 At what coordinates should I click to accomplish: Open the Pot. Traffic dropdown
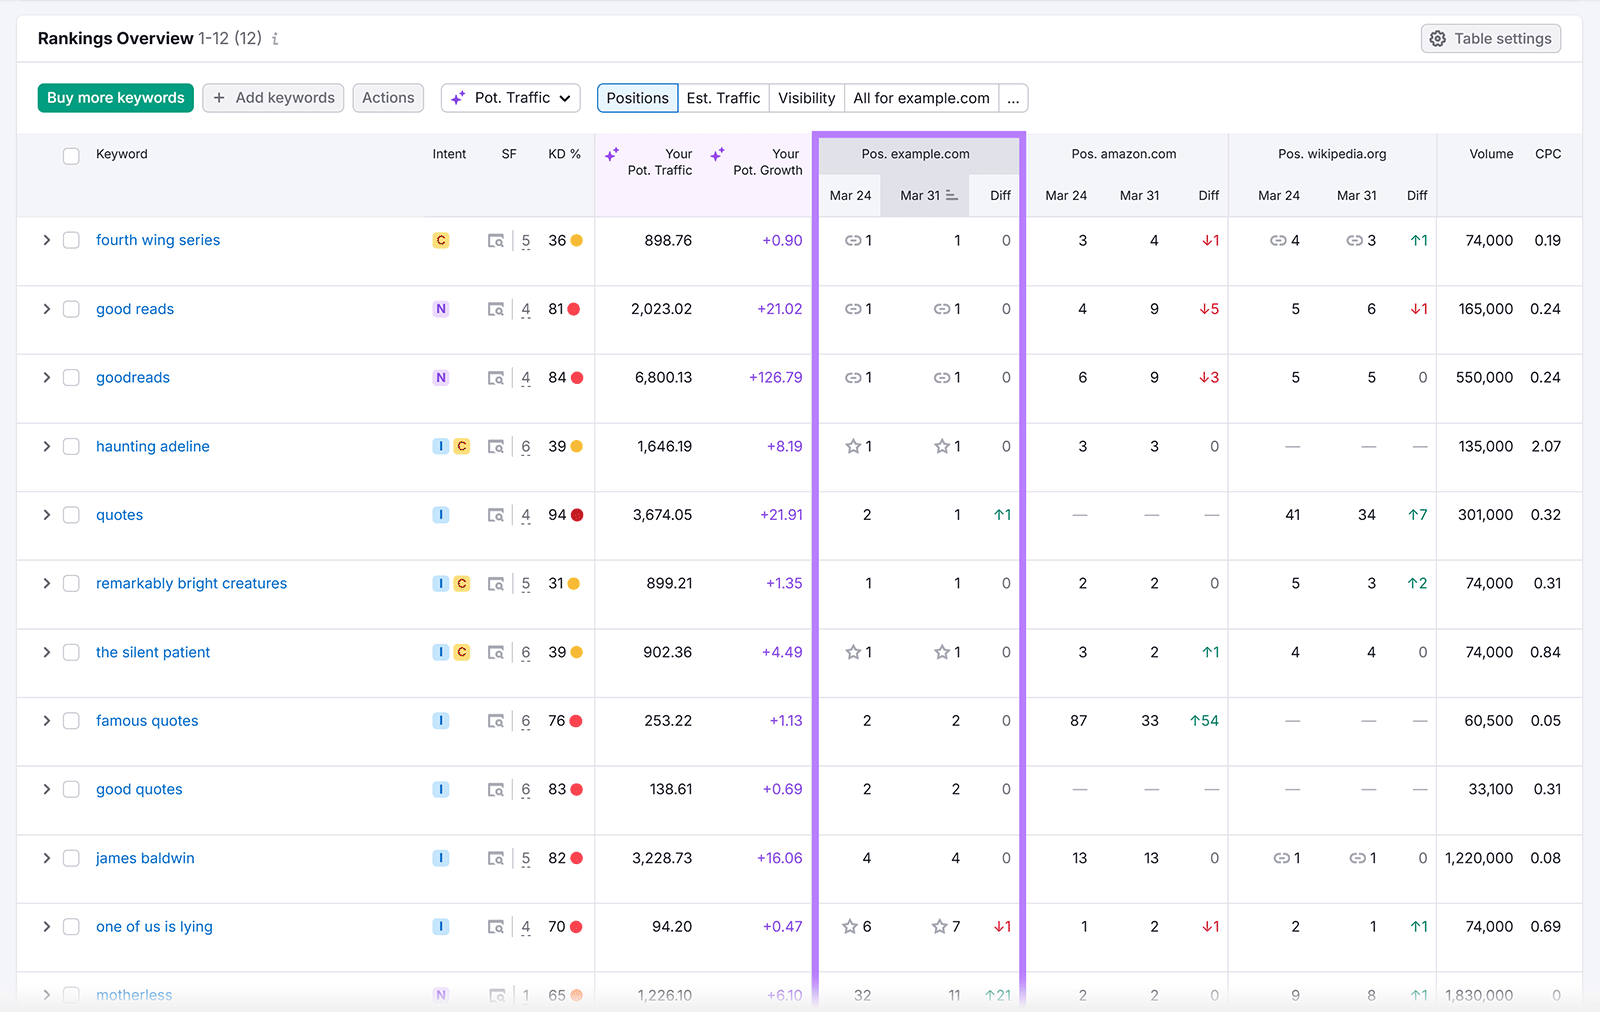point(511,98)
